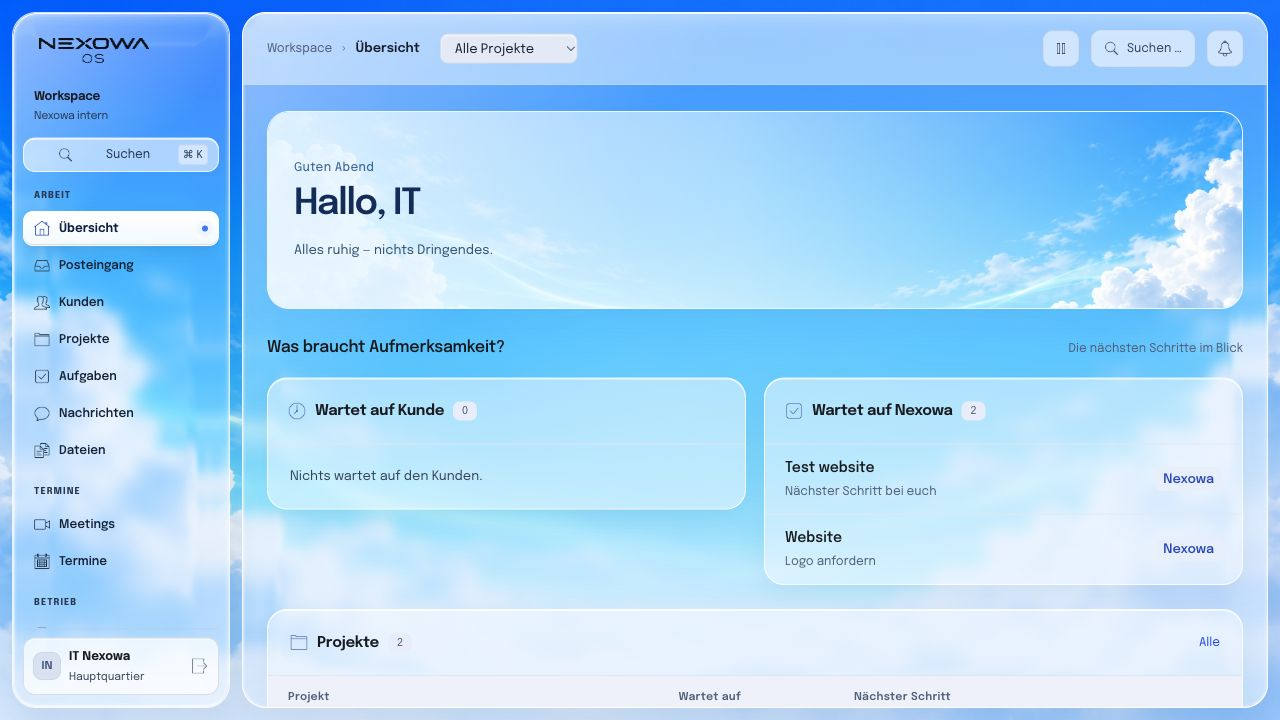This screenshot has height=720, width=1280.
Task: Click the Wartet auf column header
Action: coord(709,696)
